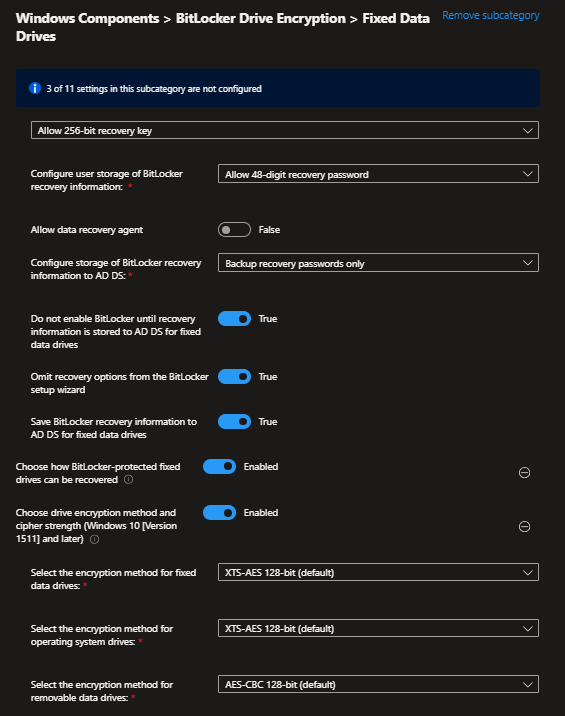Open Allow 48-digit recovery password dropdown
Viewport: 565px width, 716px height.
(x=378, y=174)
